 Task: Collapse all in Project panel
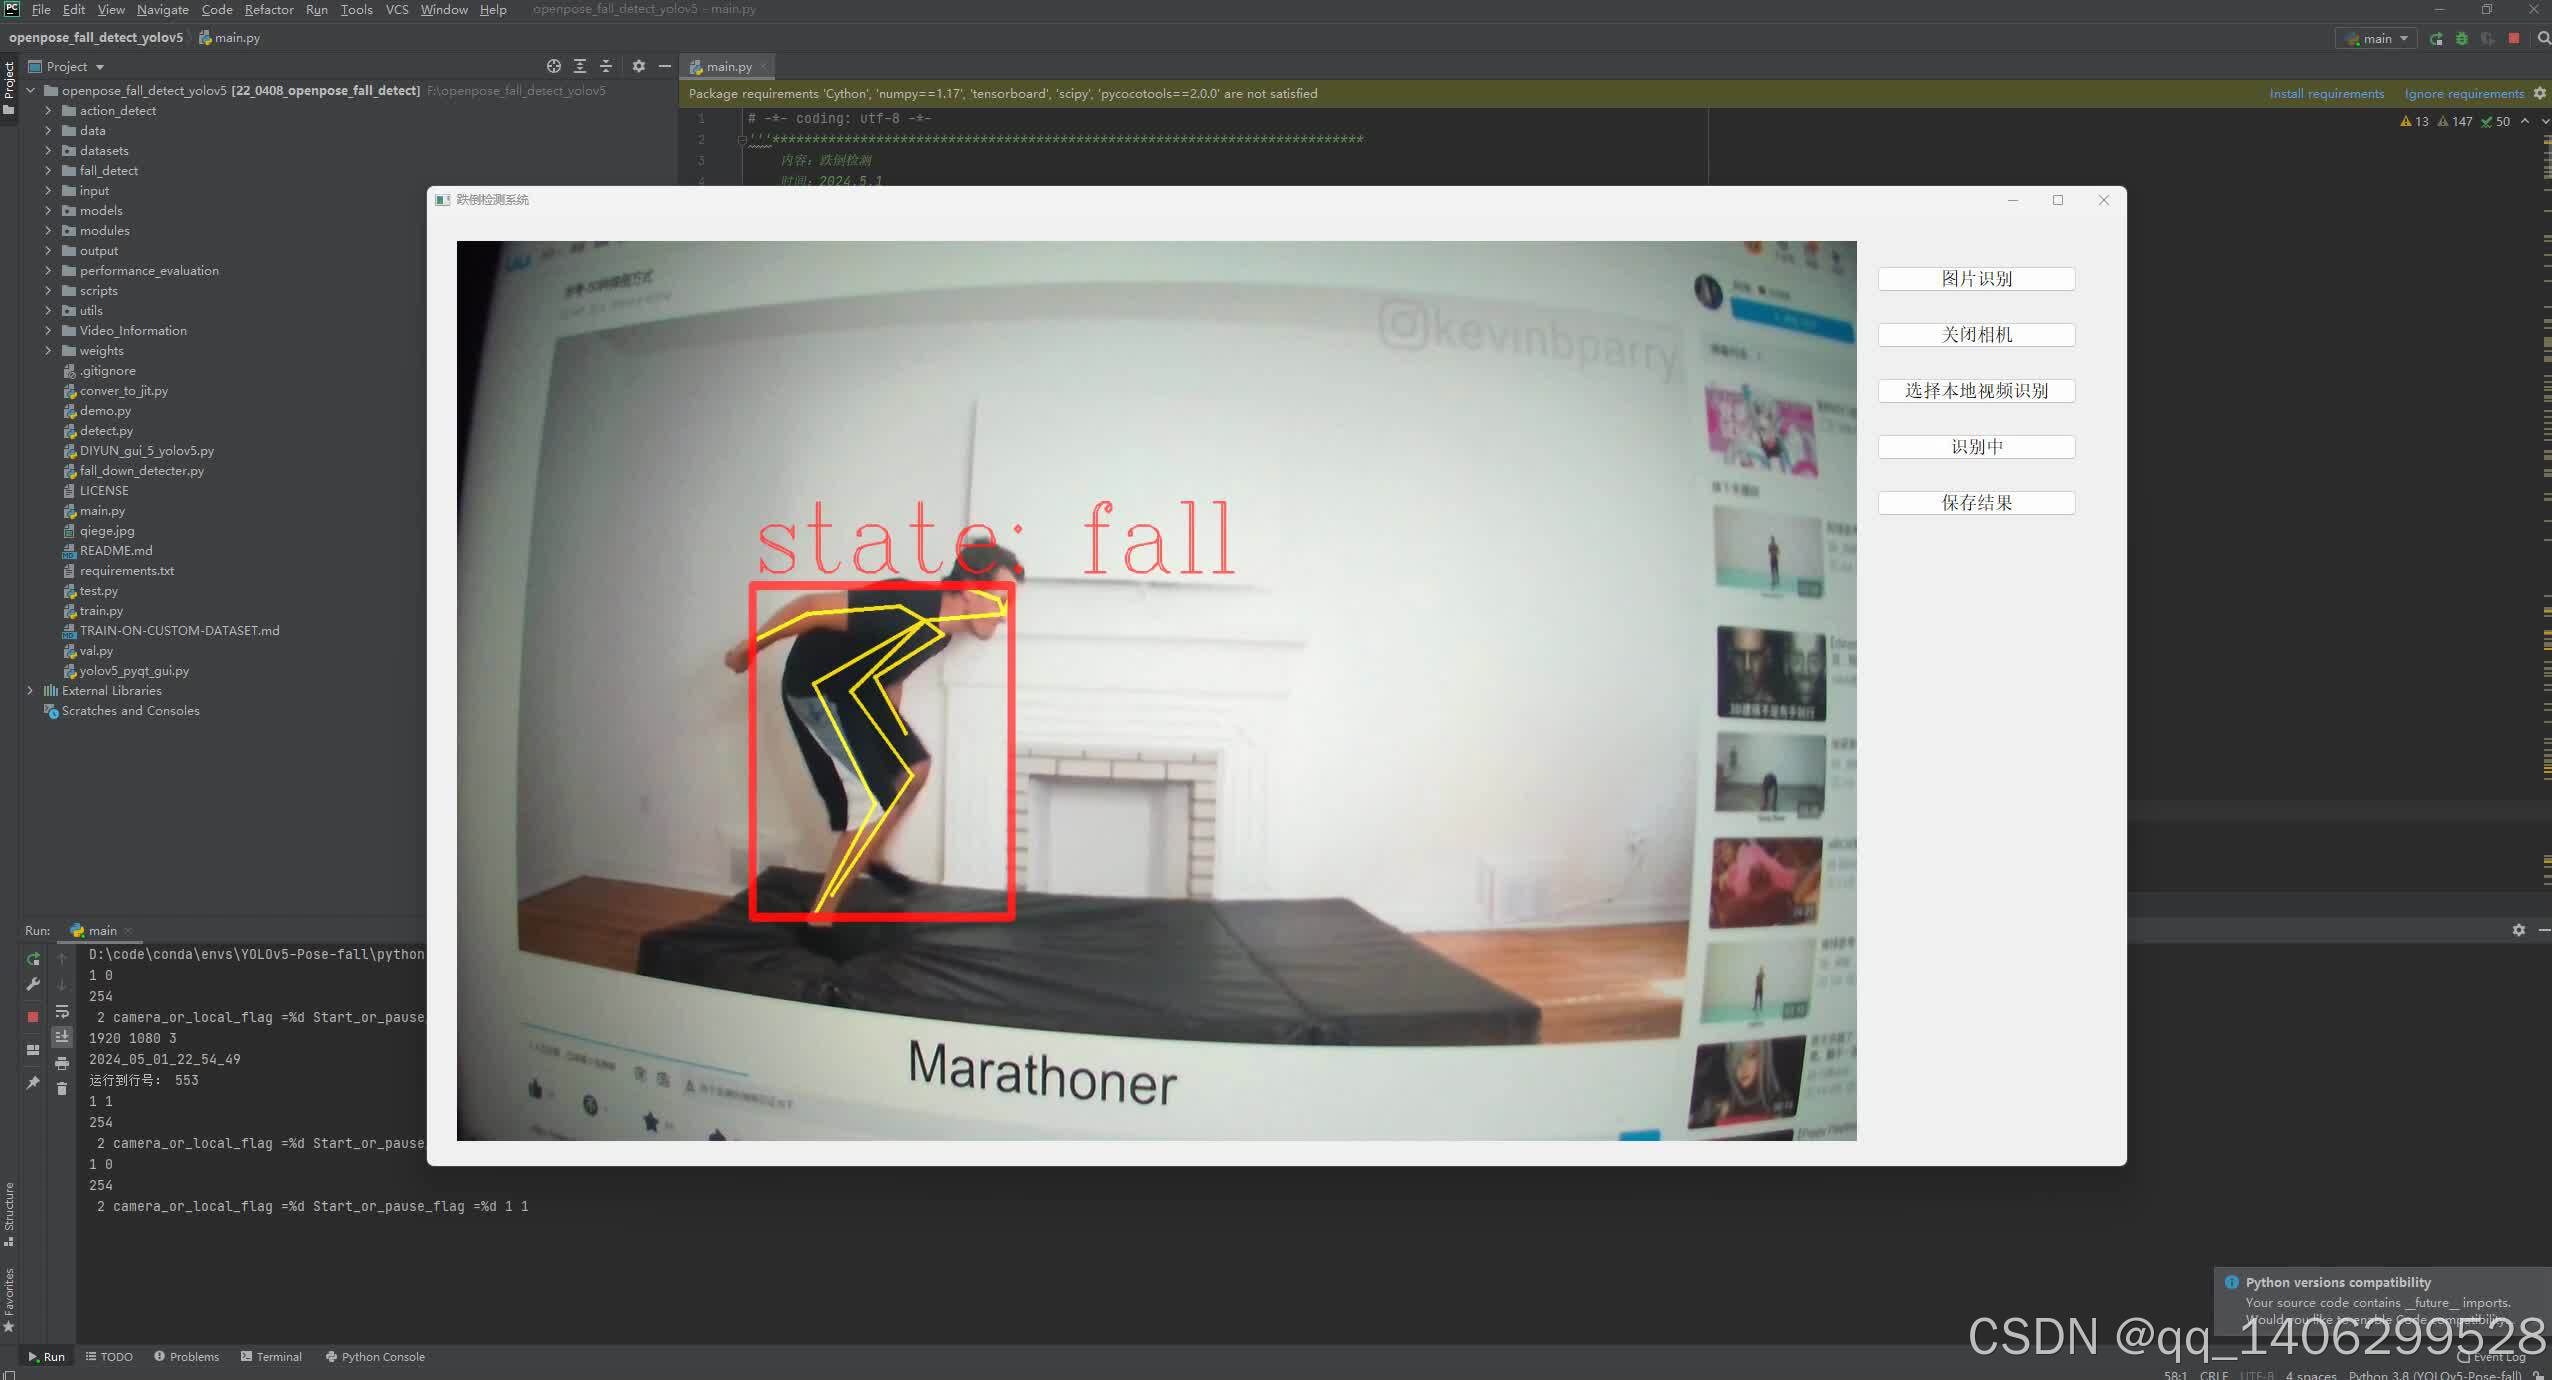coord(606,66)
